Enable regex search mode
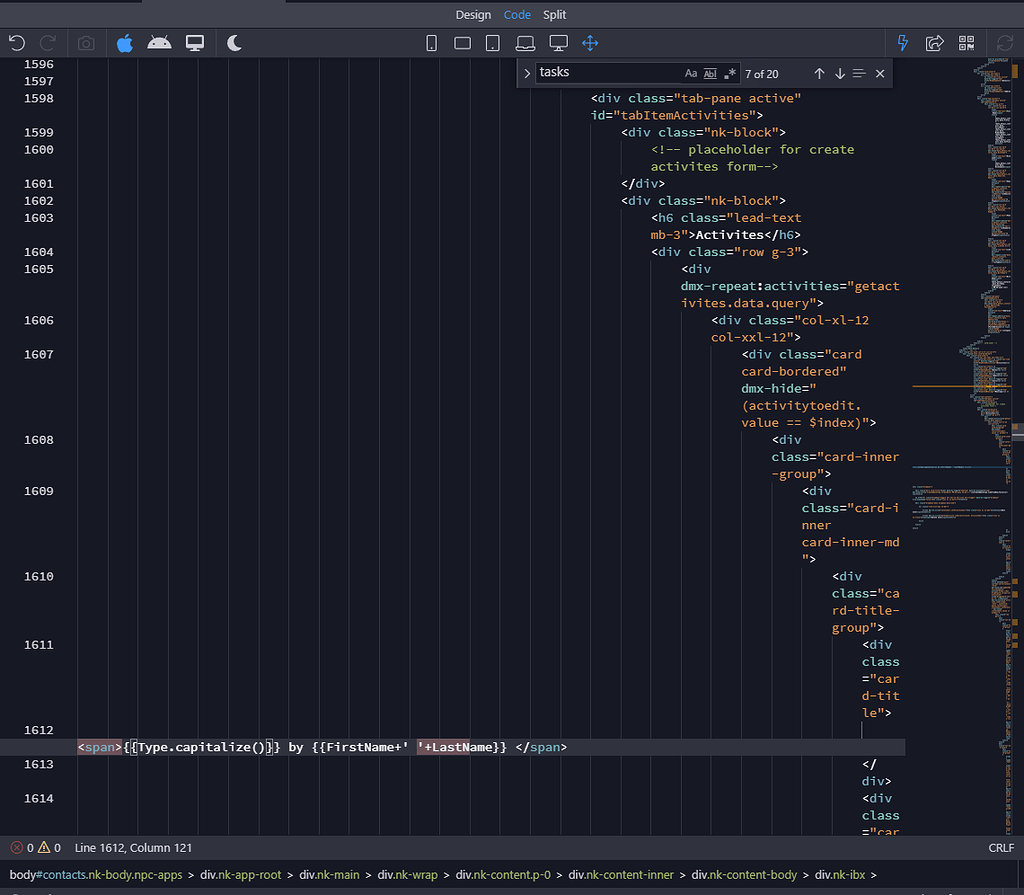This screenshot has width=1024, height=895. [x=729, y=72]
